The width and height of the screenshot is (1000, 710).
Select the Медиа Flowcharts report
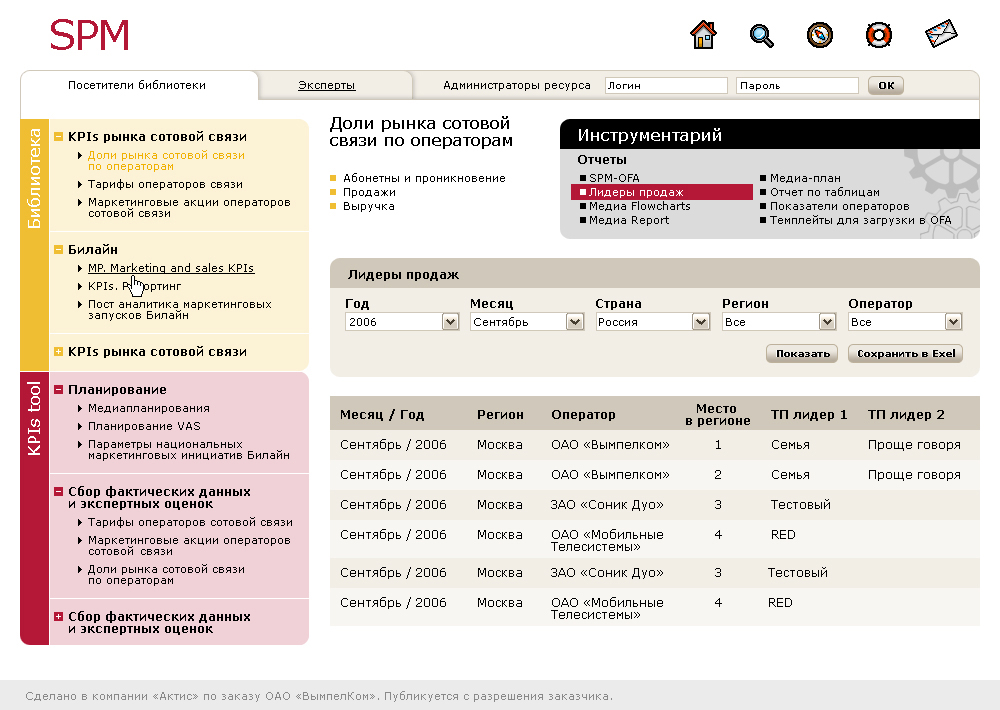pyautogui.click(x=639, y=206)
